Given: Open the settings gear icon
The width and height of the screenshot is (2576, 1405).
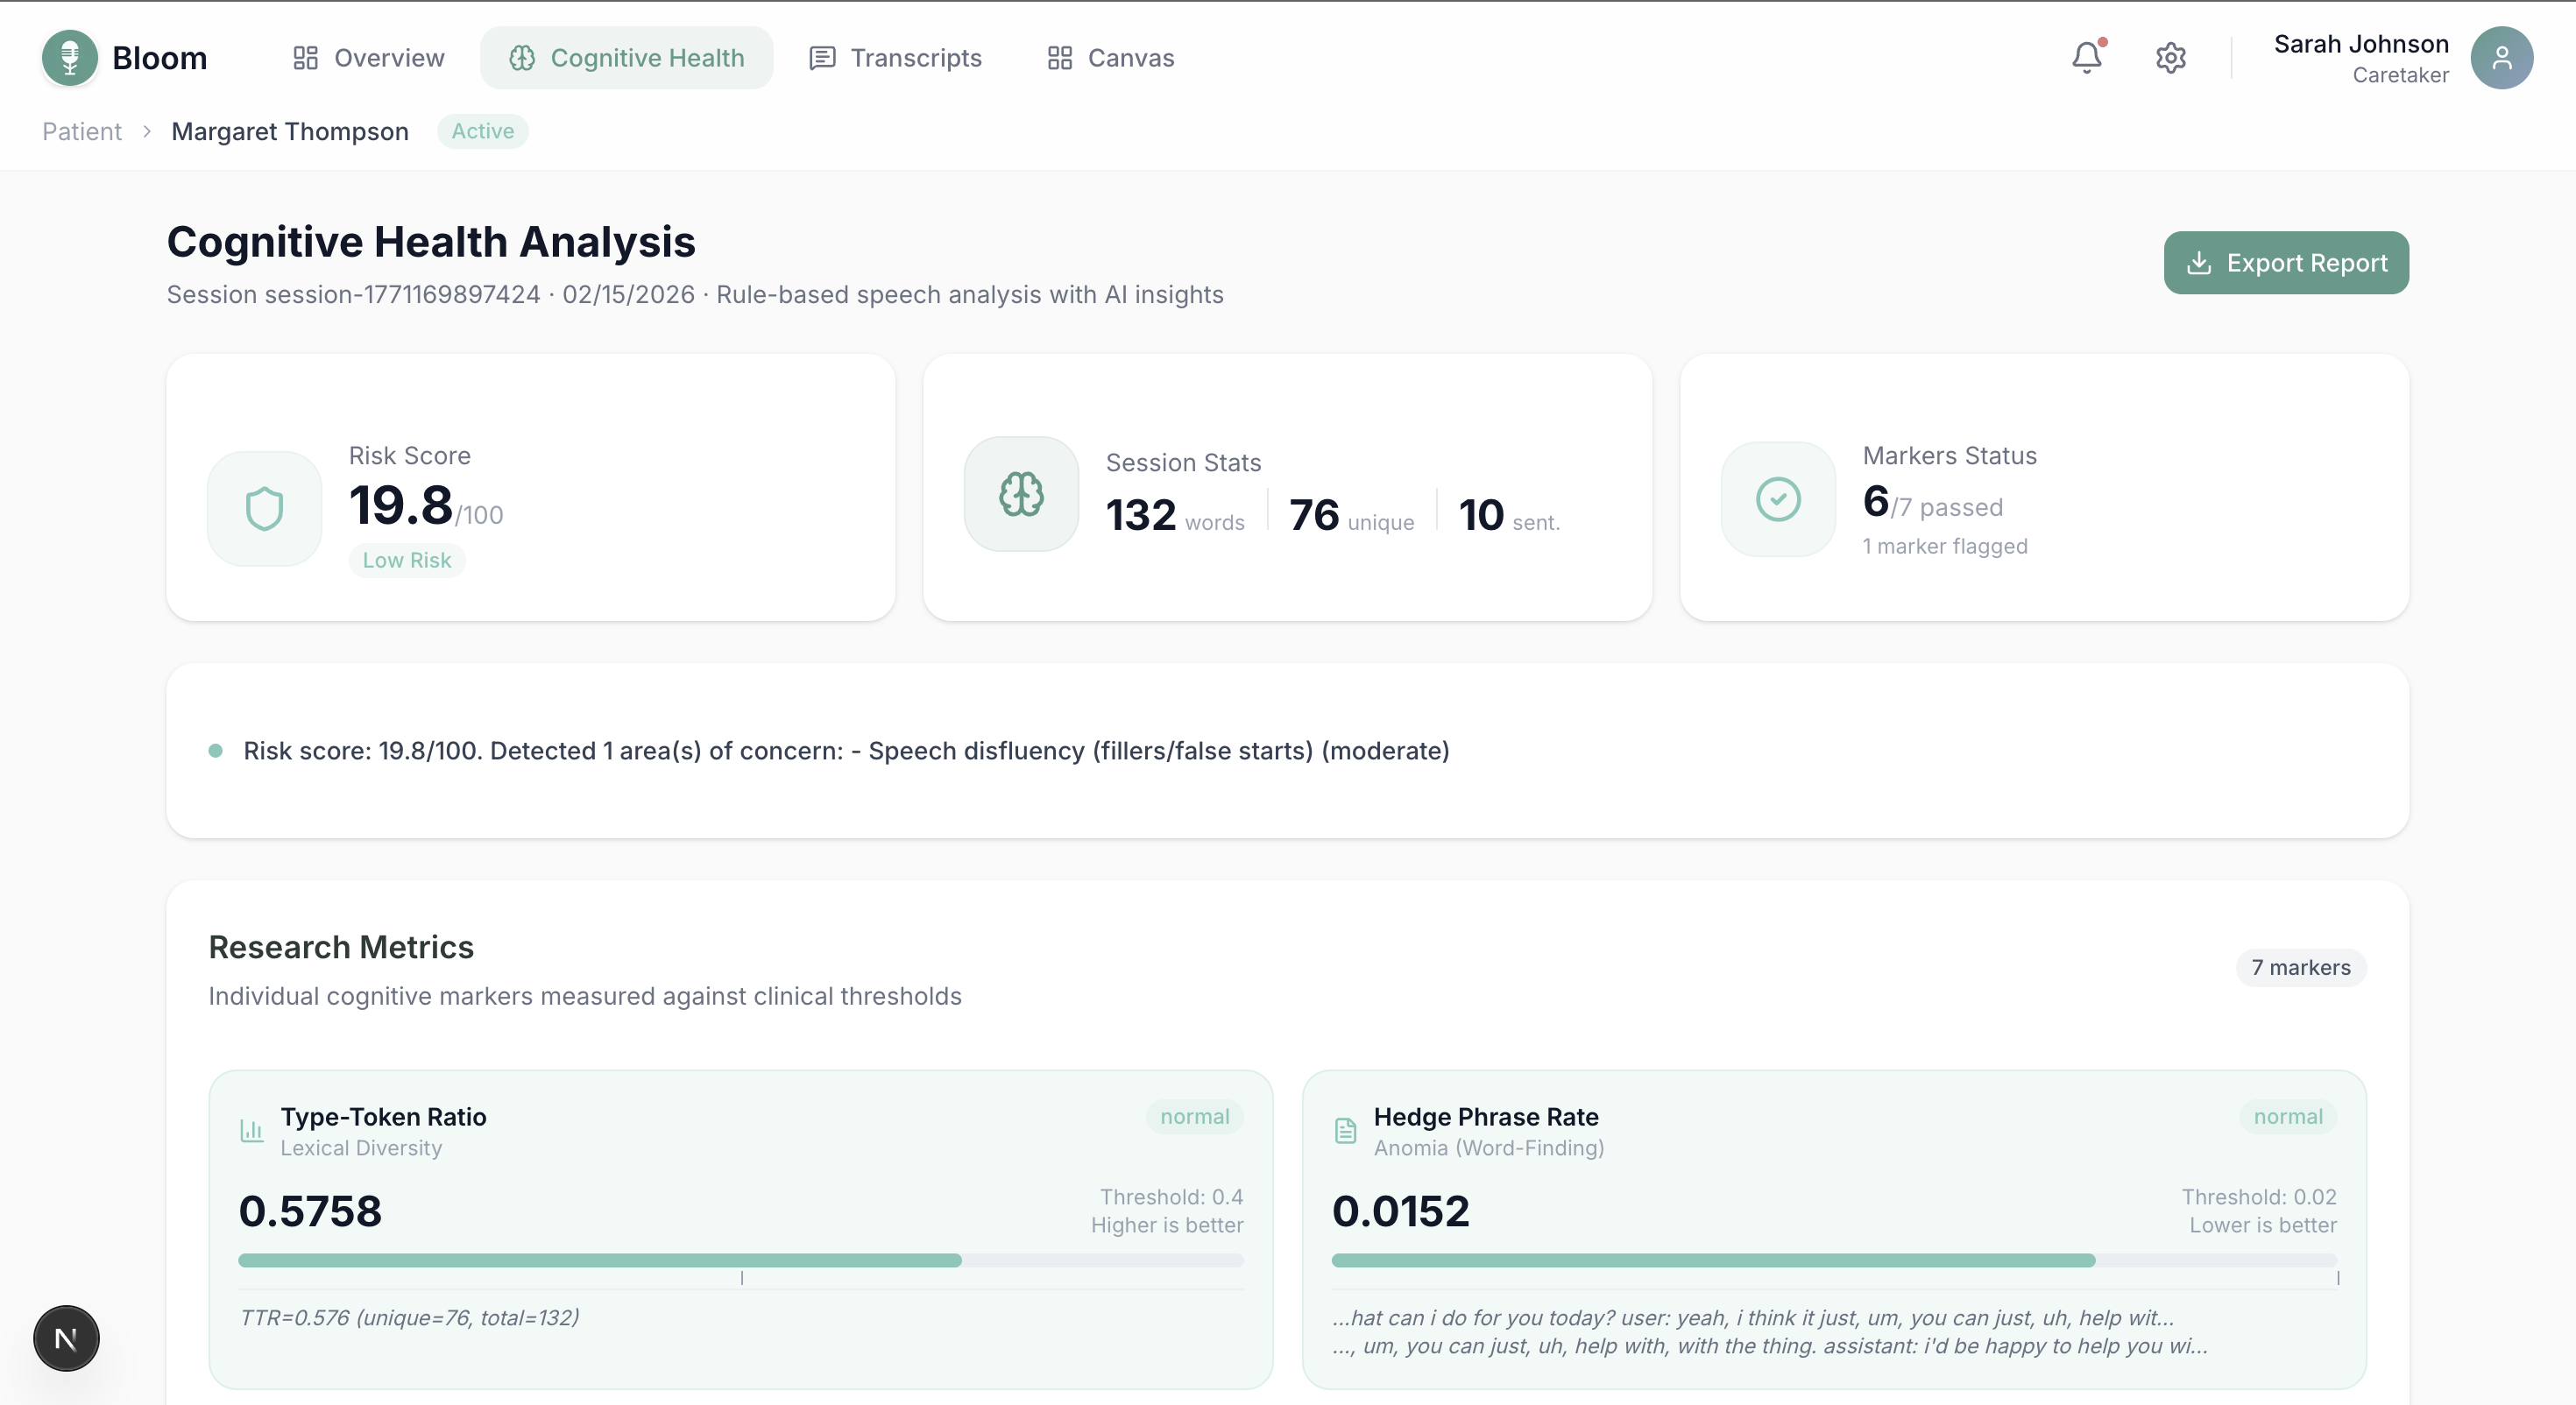Looking at the screenshot, I should click(2170, 58).
